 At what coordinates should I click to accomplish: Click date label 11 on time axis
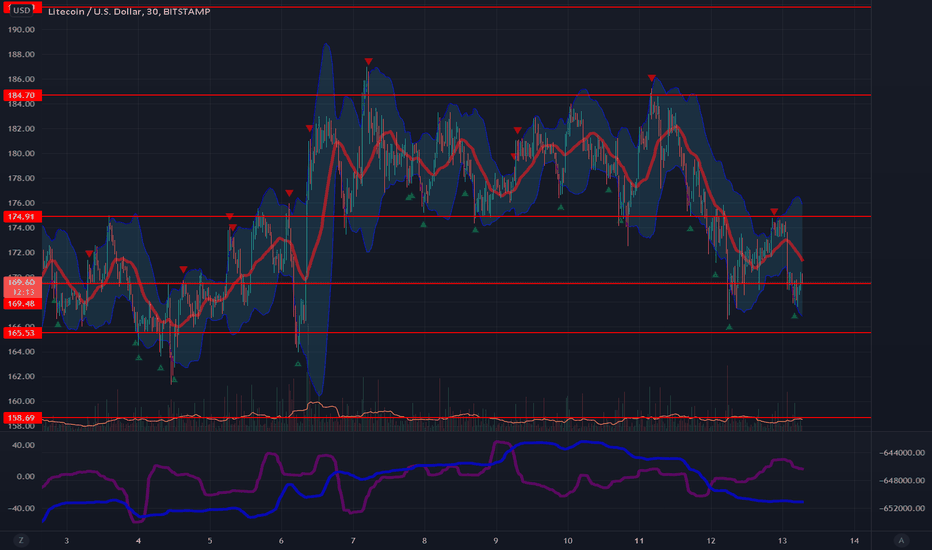tap(639, 540)
